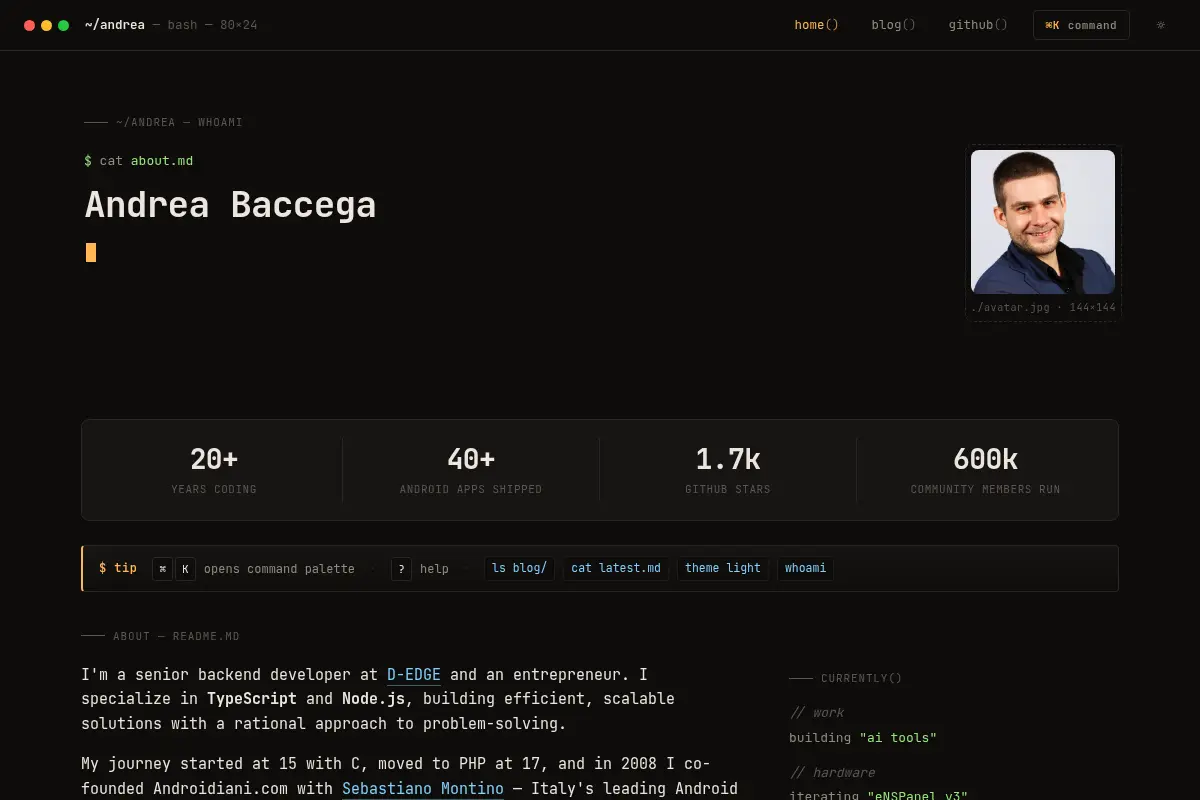Open the ⌘K command palette button

(1081, 25)
